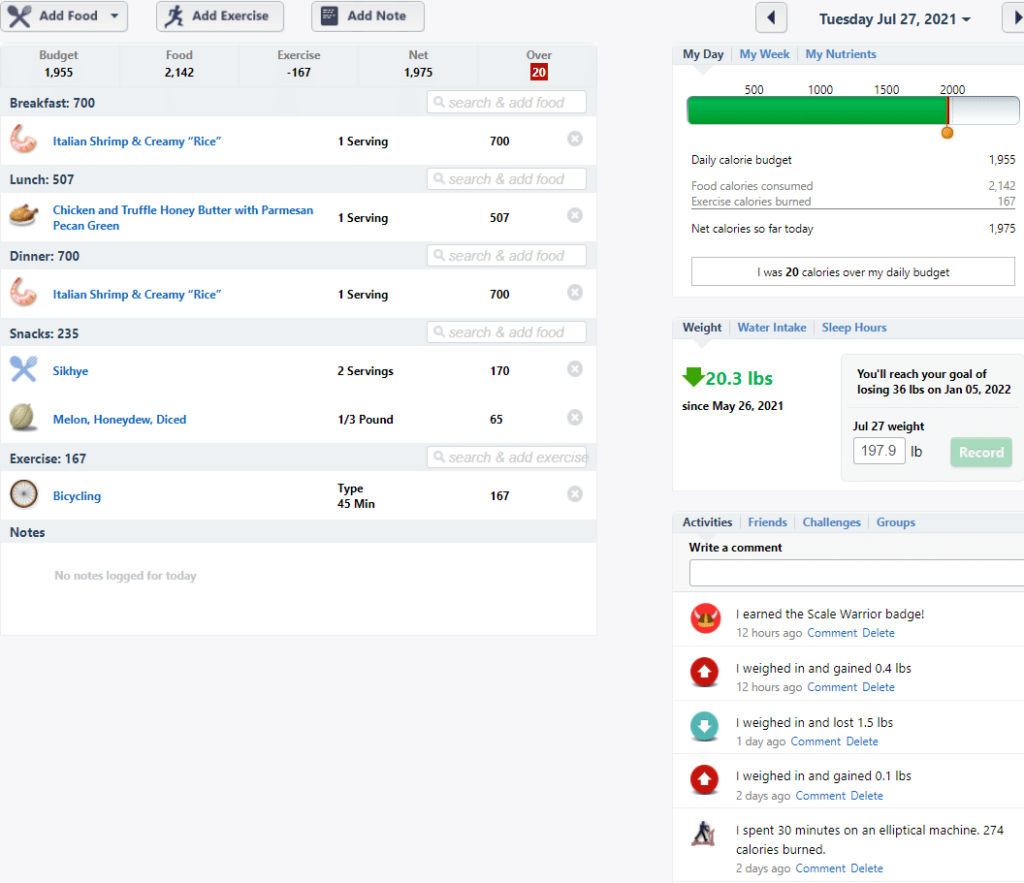This screenshot has width=1024, height=883.
Task: Switch to the My Week tab
Action: 764,54
